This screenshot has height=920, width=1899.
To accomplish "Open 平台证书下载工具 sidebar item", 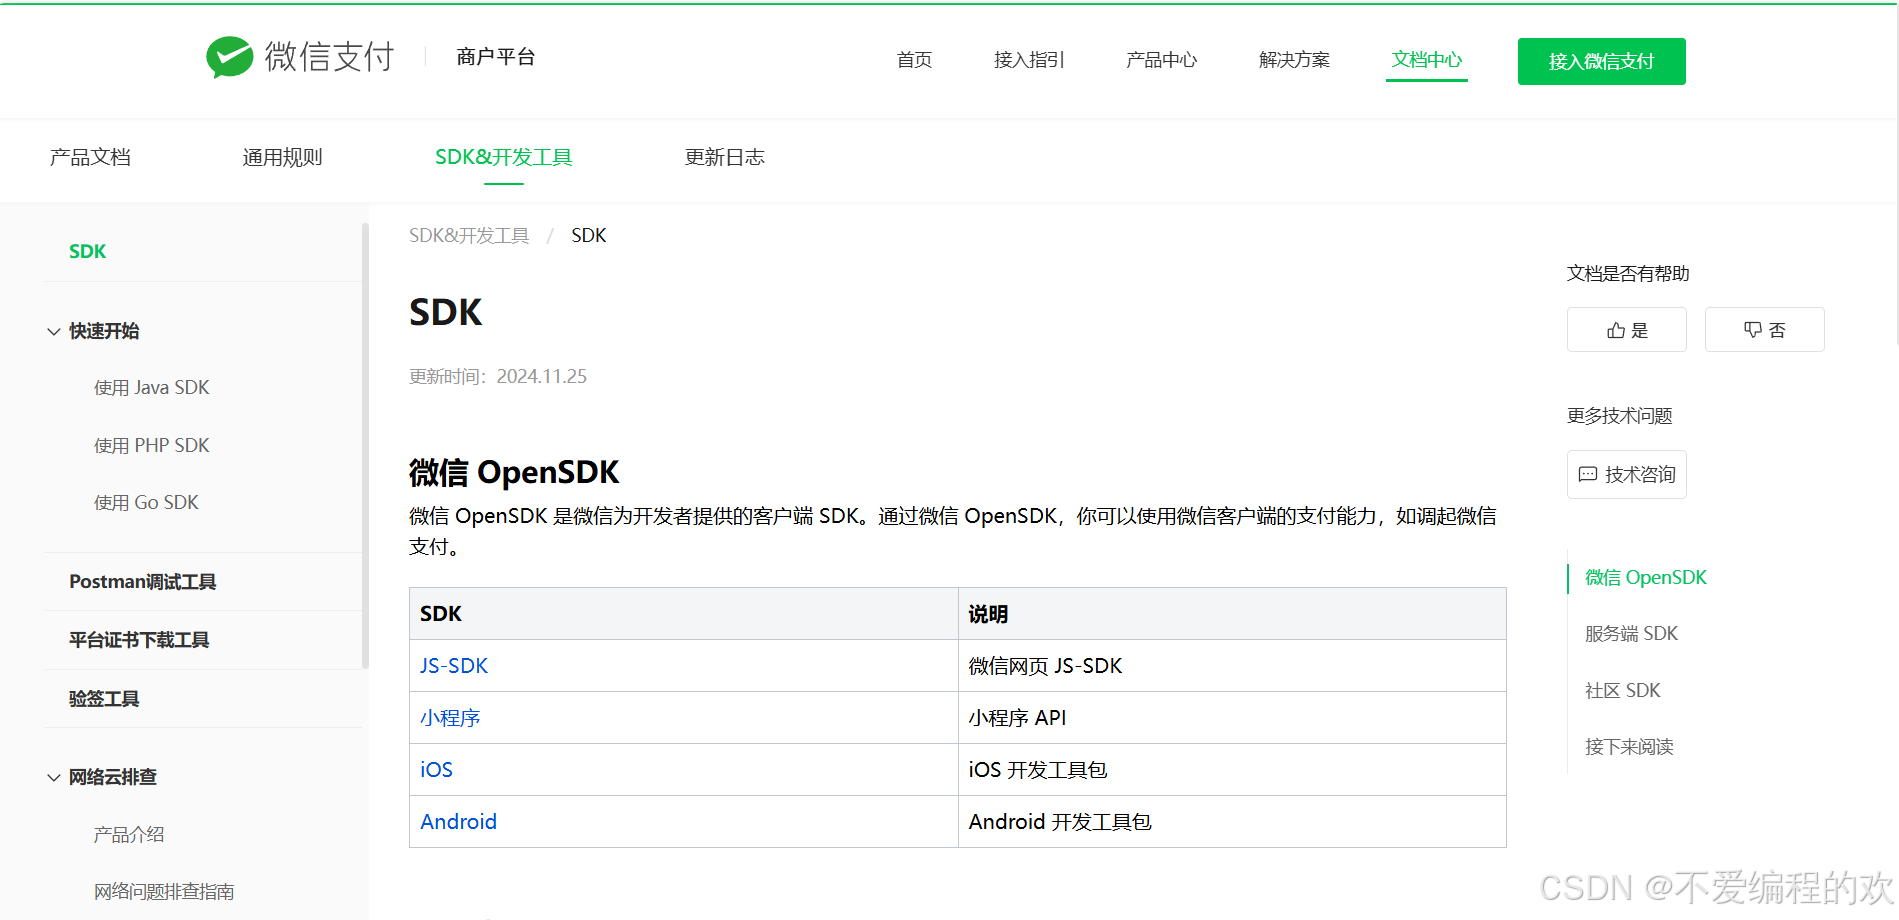I will 138,640.
